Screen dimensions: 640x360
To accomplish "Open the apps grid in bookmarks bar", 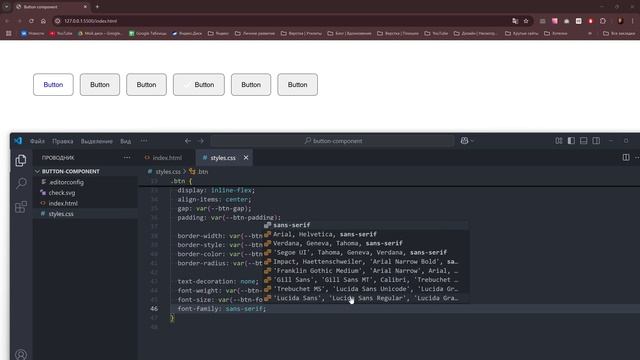I will (9, 33).
